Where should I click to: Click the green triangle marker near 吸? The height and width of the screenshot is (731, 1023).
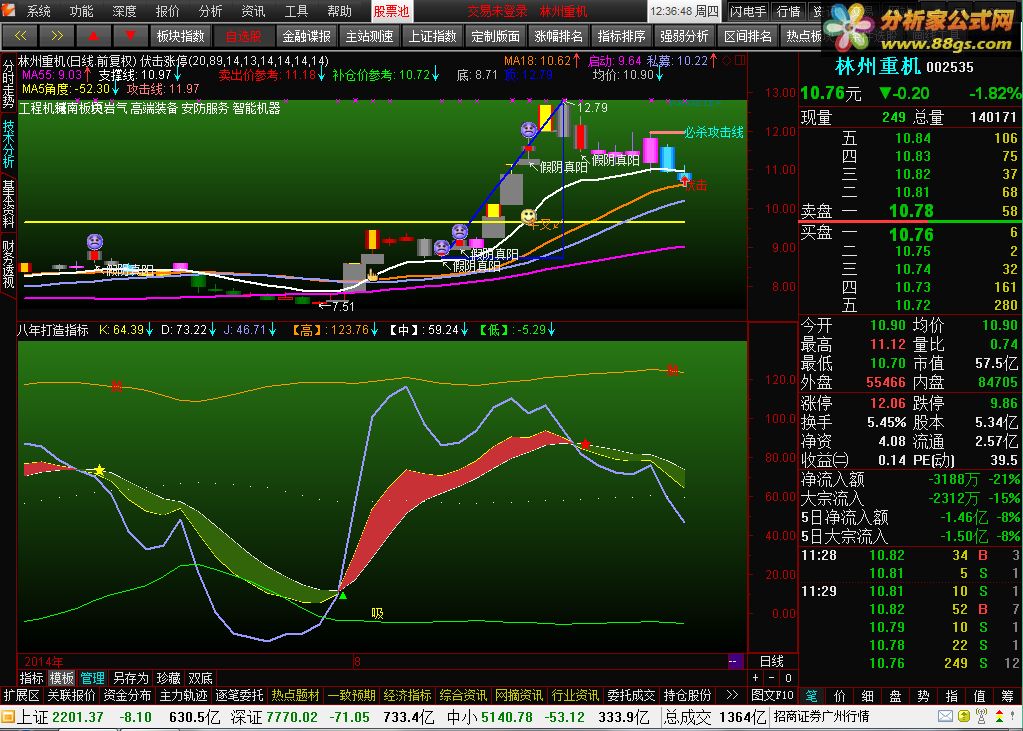point(343,595)
